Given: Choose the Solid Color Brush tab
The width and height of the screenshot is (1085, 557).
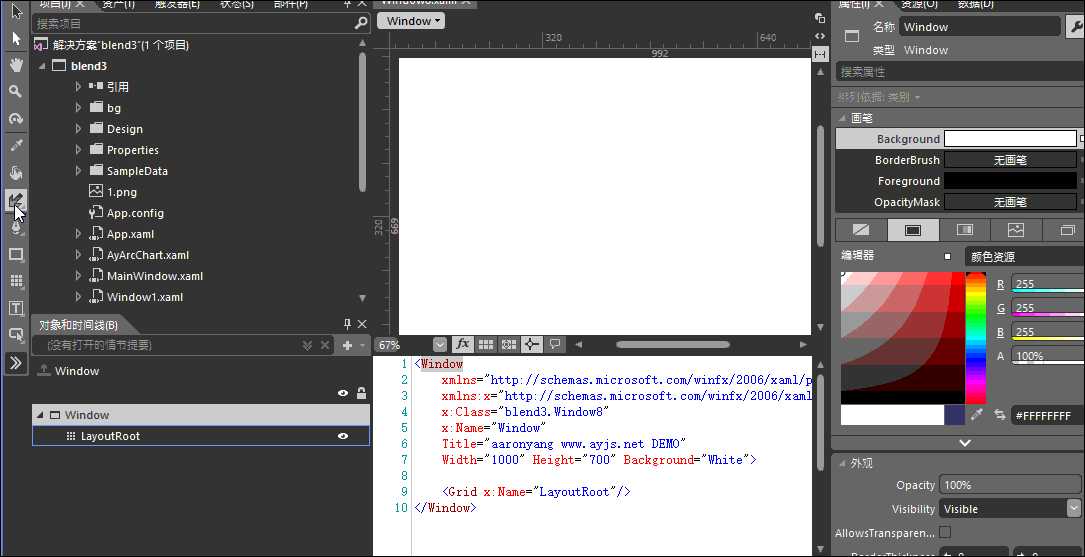Looking at the screenshot, I should (x=913, y=230).
